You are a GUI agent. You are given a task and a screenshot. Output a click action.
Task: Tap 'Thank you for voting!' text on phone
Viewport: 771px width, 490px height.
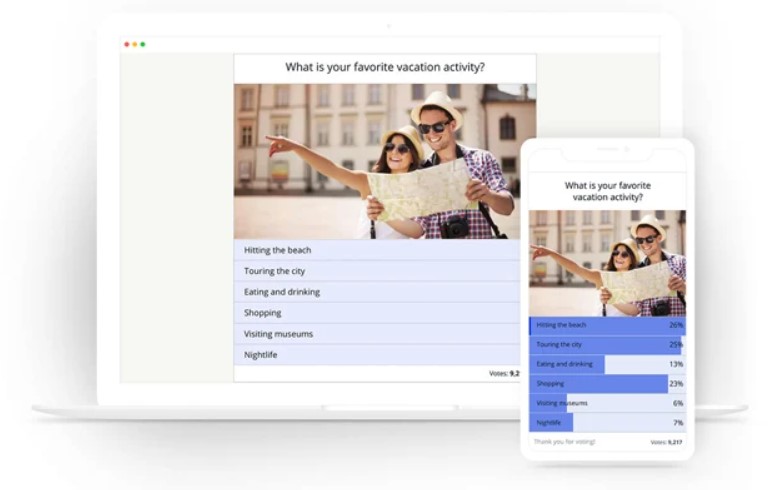565,441
